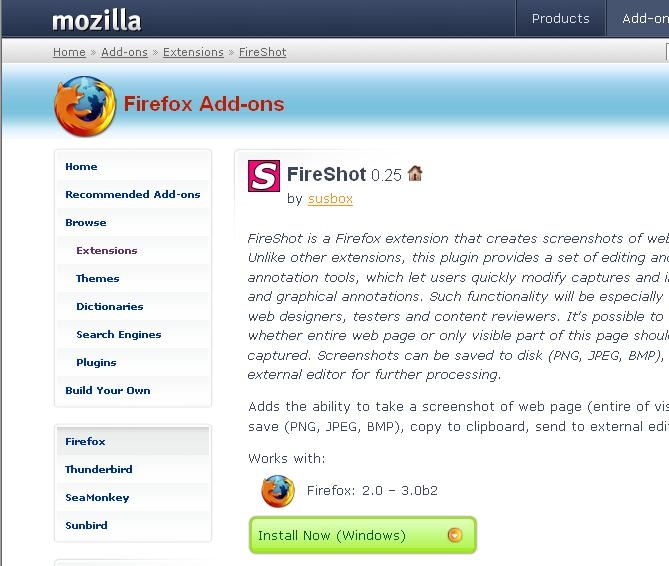Select Plugins in the sidebar
This screenshot has height=566, width=669.
(96, 363)
